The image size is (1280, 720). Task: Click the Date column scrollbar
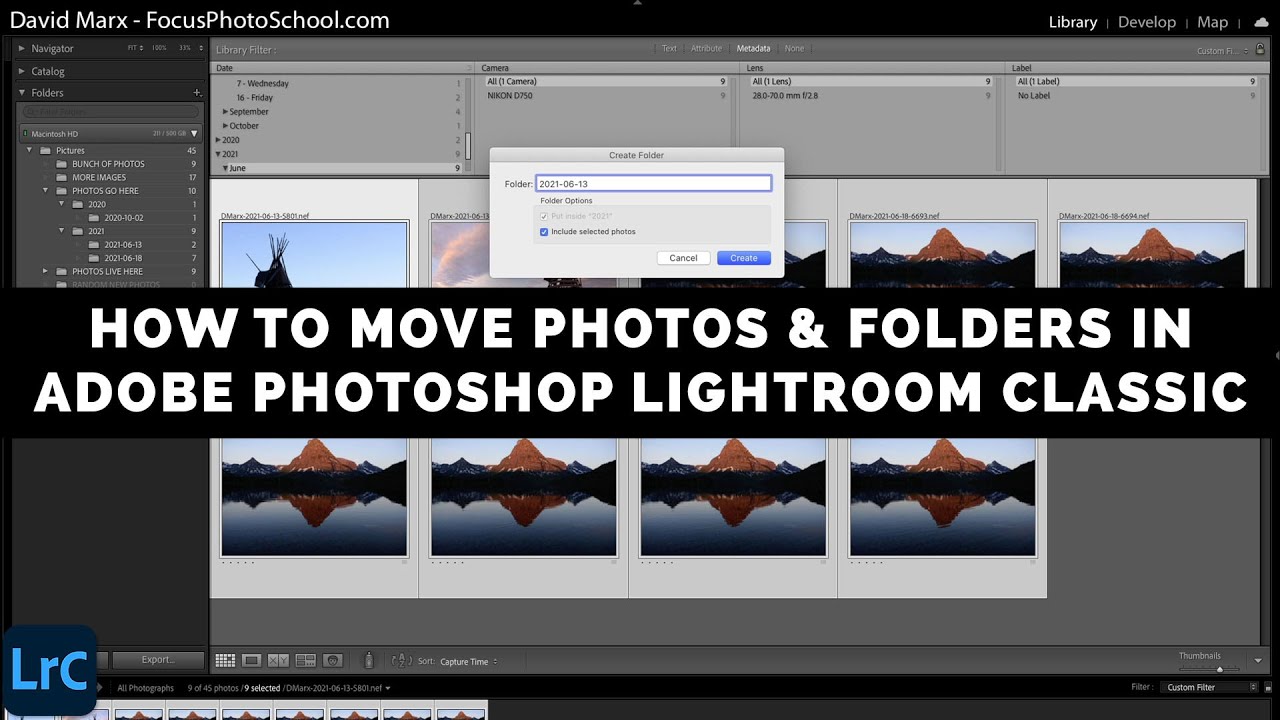(x=468, y=145)
